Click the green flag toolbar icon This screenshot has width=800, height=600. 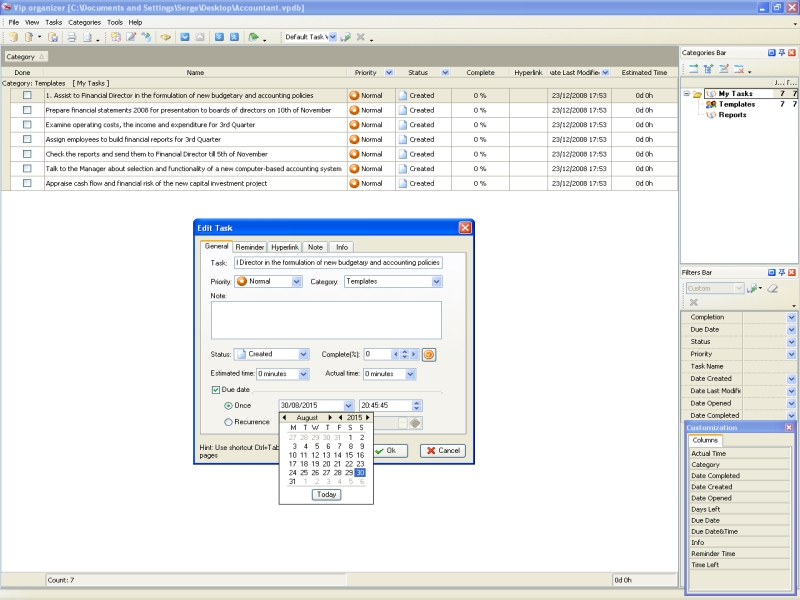pyautogui.click(x=254, y=37)
